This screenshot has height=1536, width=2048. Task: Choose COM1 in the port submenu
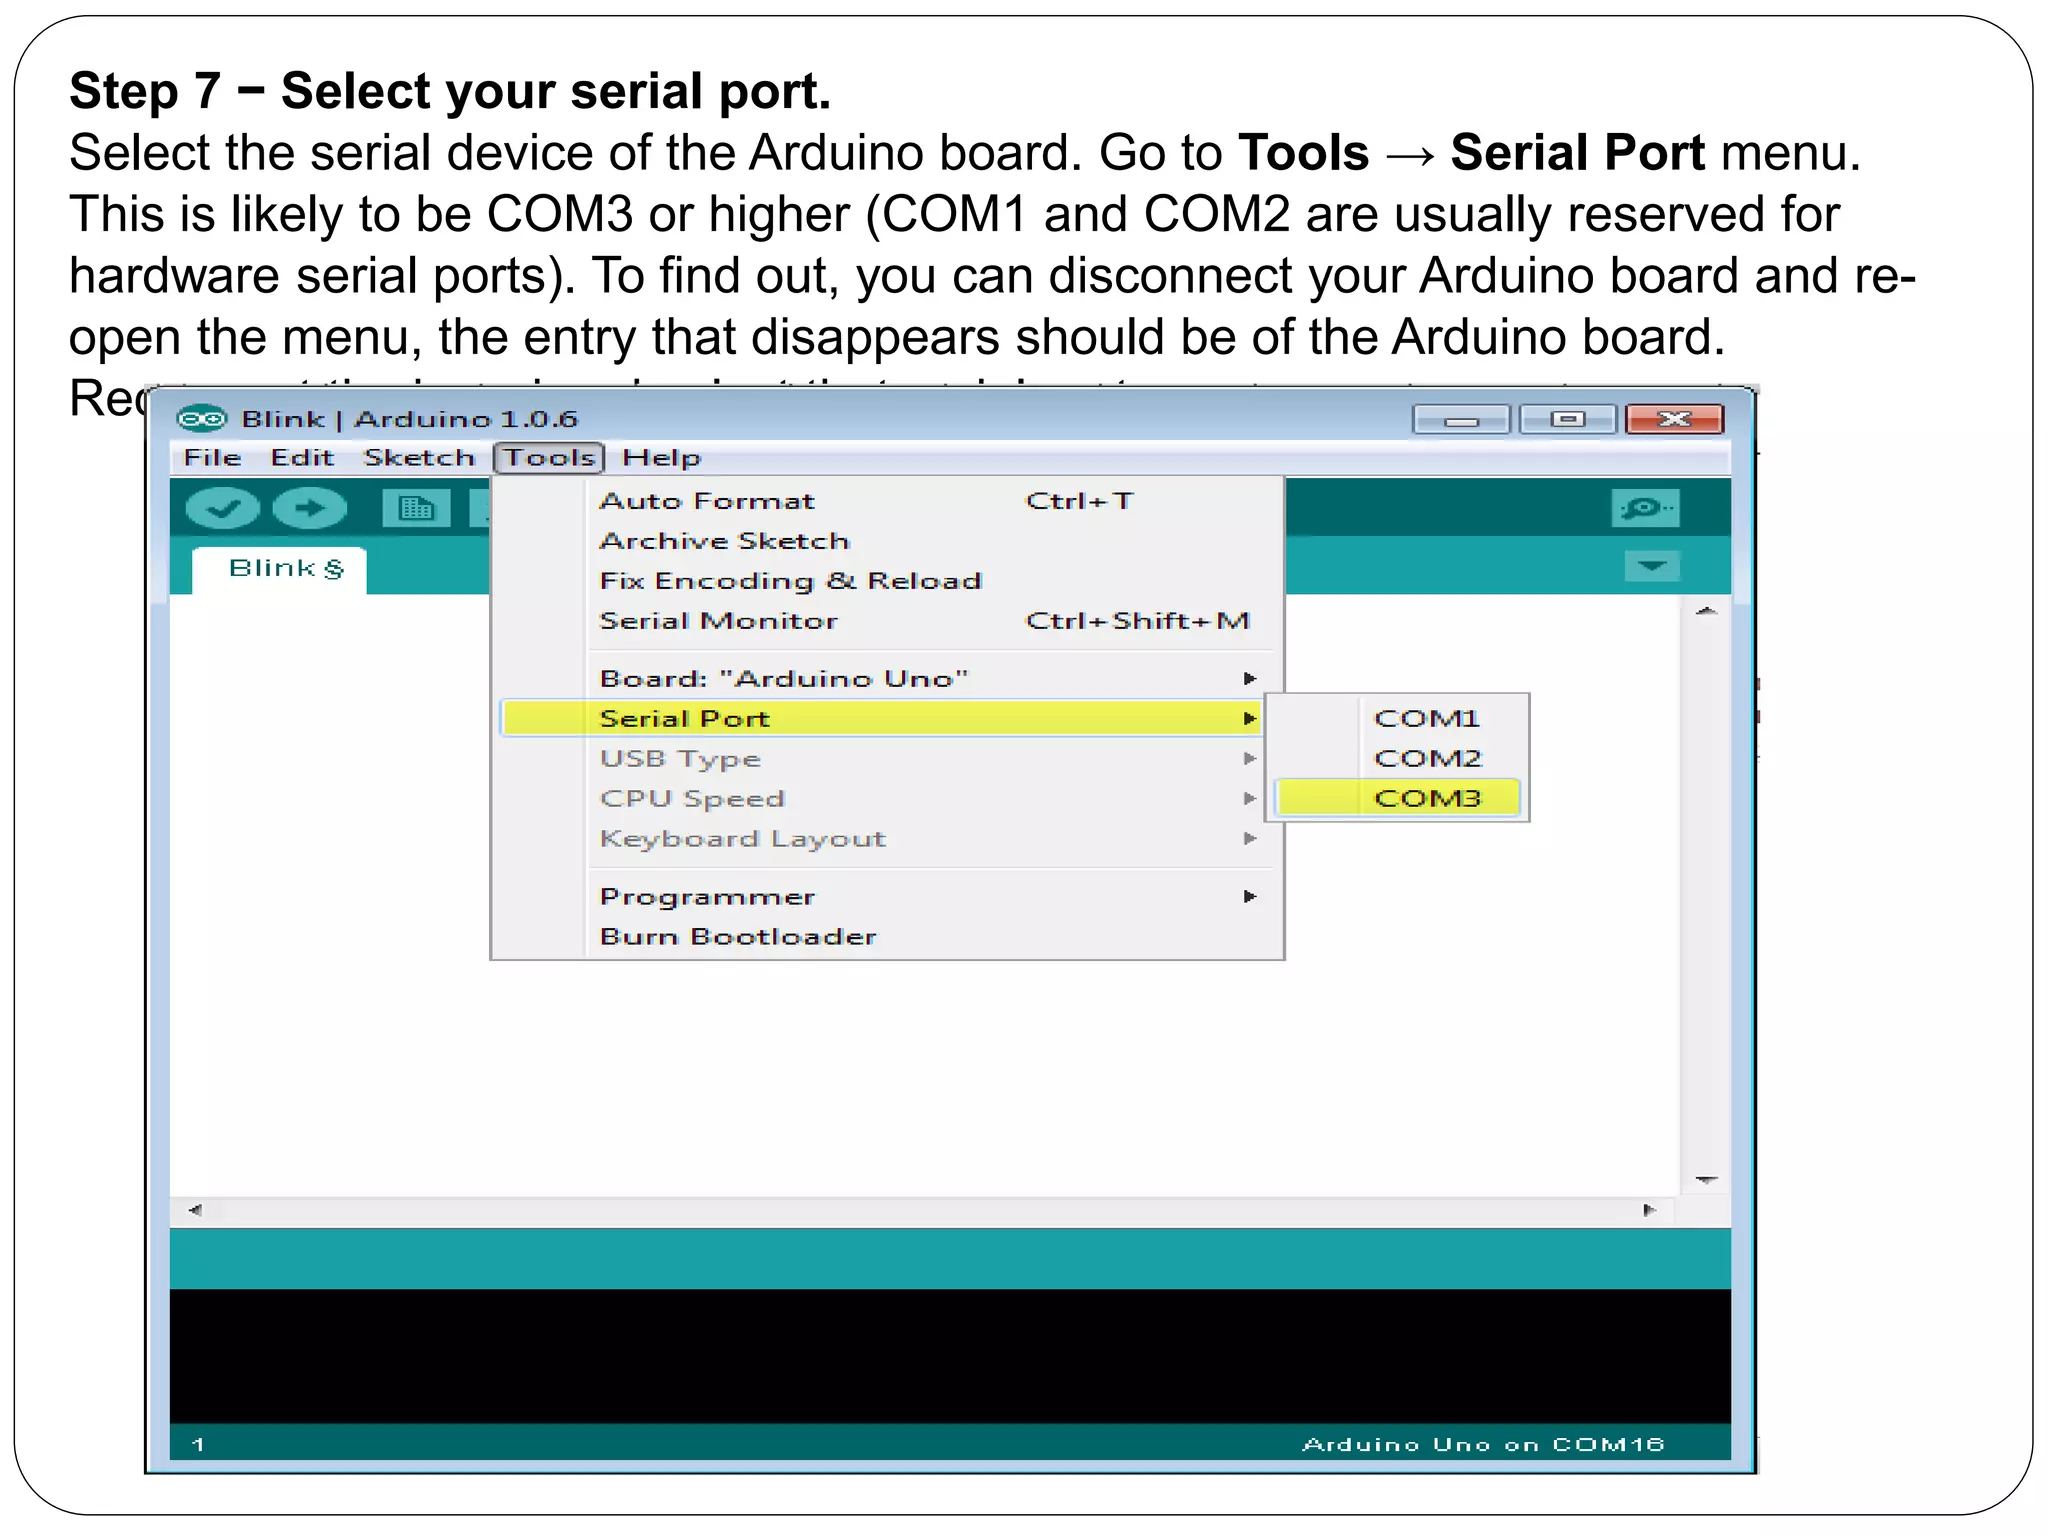pos(1426,718)
